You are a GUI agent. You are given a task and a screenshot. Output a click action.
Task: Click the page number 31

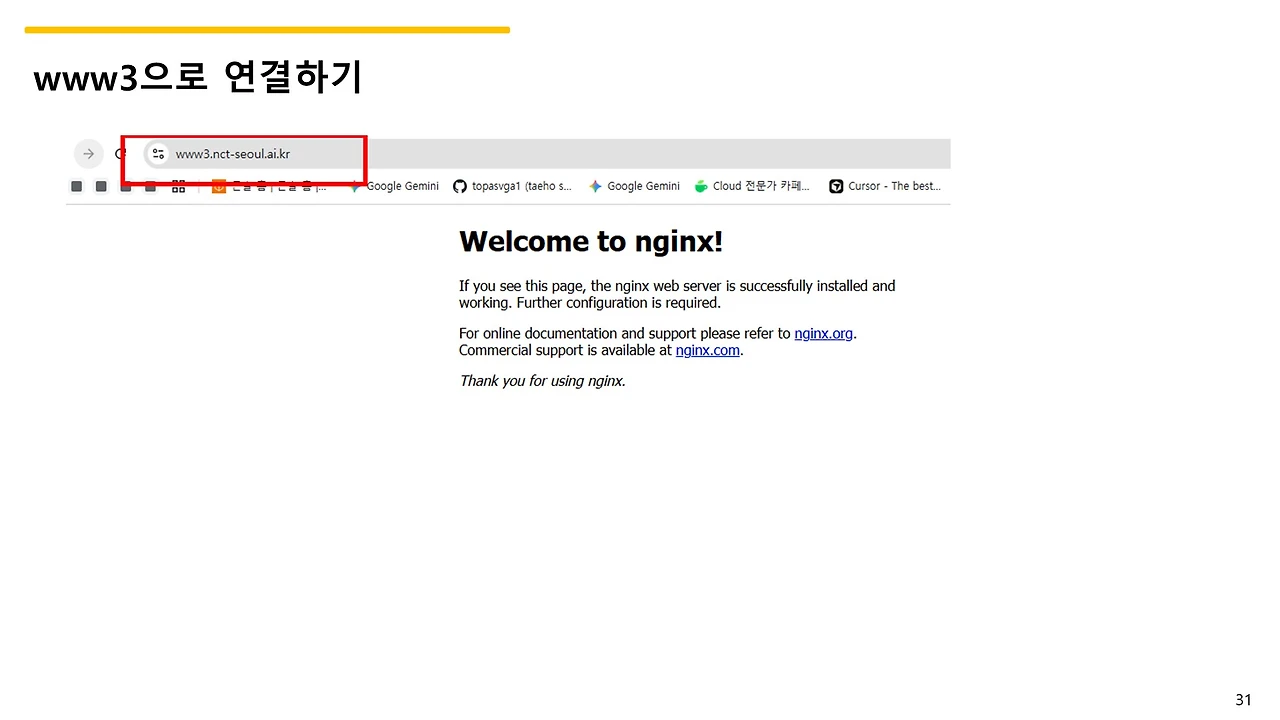[x=1243, y=699]
